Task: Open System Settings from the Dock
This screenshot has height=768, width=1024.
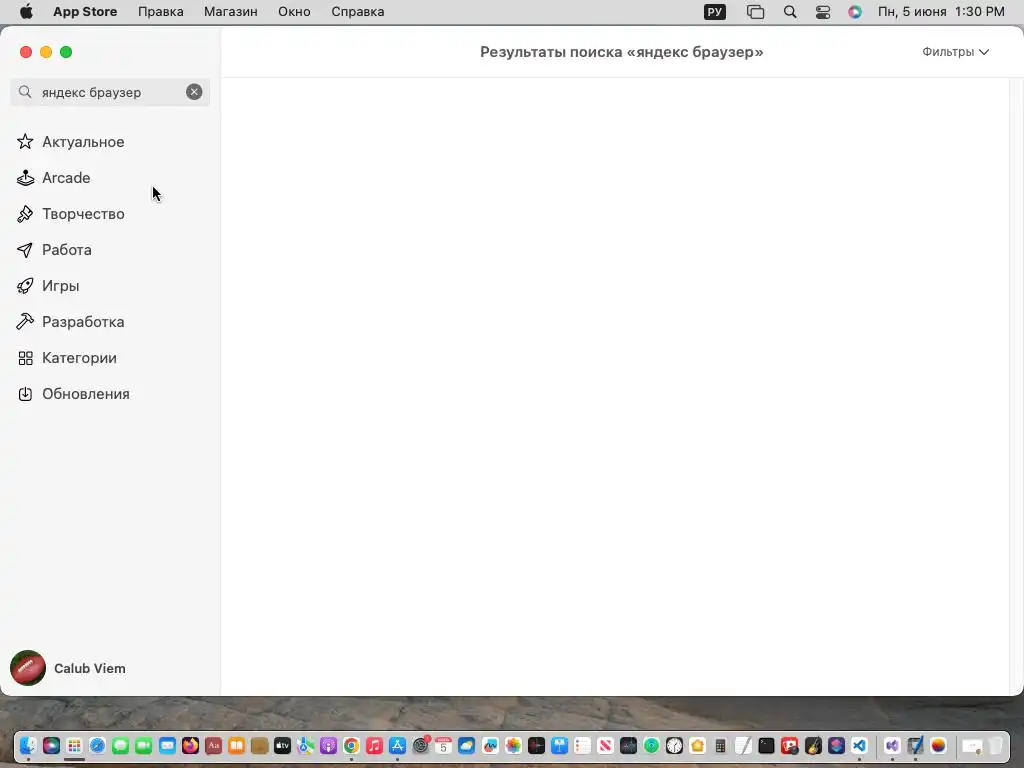Action: click(x=421, y=746)
